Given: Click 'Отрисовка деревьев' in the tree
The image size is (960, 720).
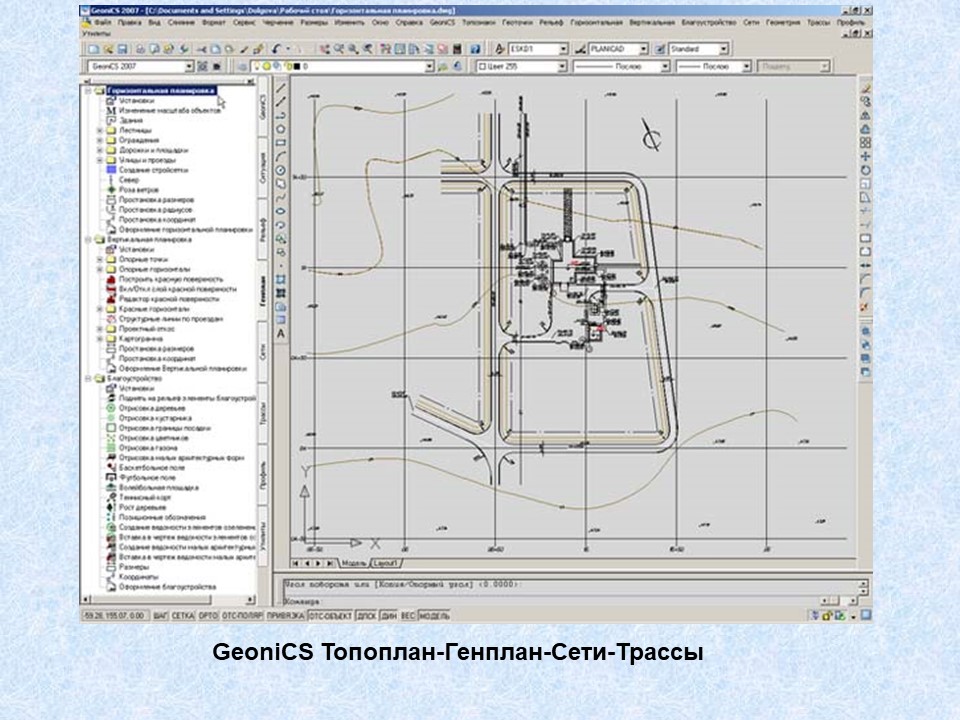Looking at the screenshot, I should click(152, 408).
